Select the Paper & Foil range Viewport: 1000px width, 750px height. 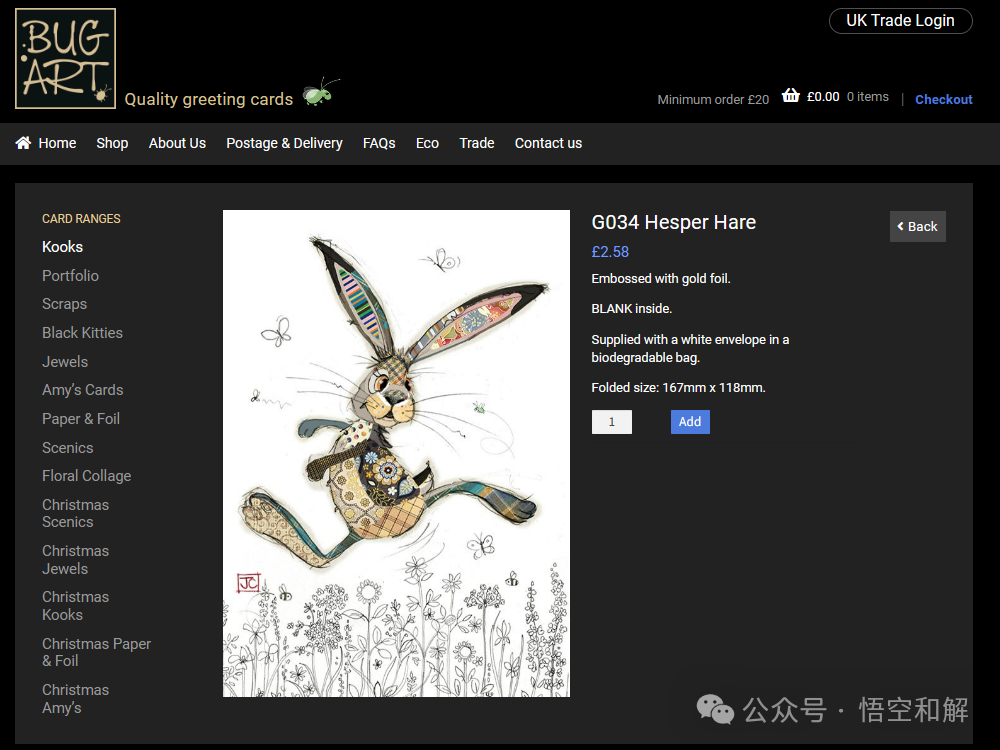click(x=81, y=419)
